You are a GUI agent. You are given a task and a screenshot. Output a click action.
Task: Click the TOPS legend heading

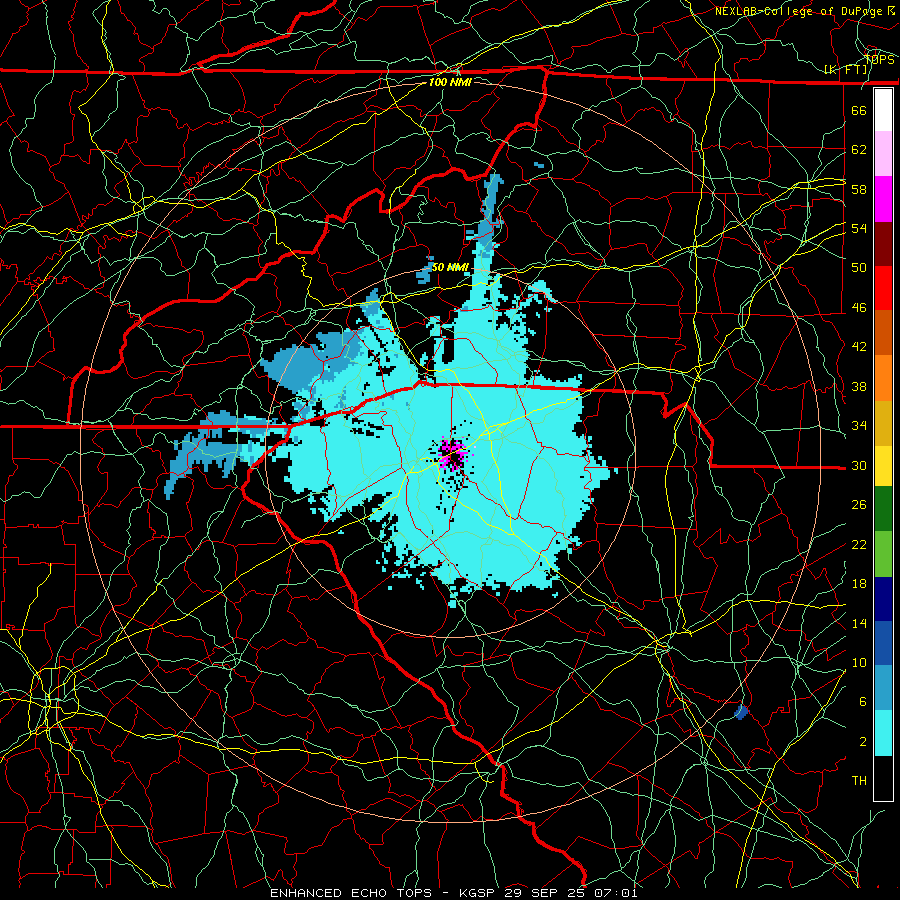879,60
